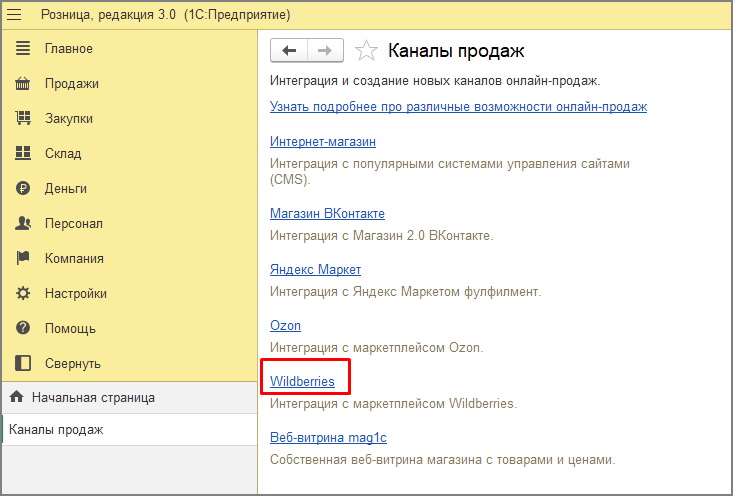Viewport: 733px width, 496px height.
Task: Click the Настройки gear icon
Action: coord(23,293)
